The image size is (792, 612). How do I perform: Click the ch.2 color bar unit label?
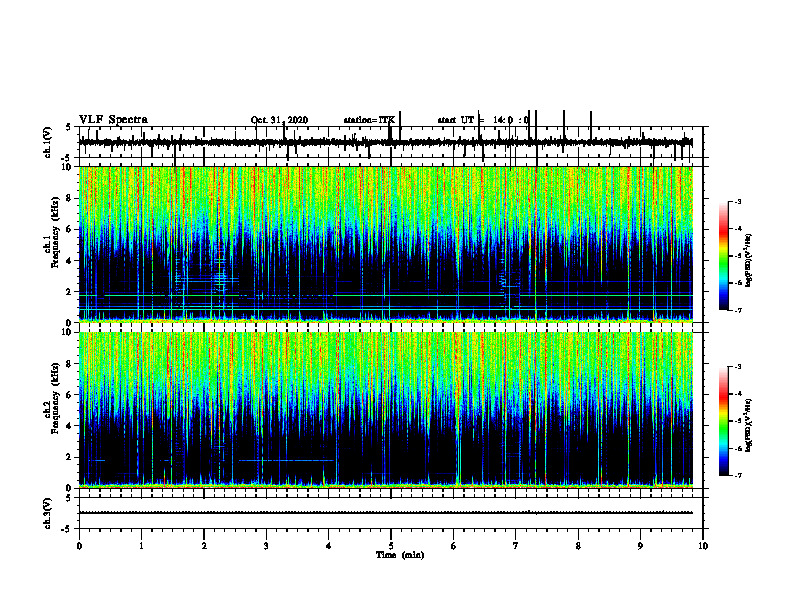(749, 425)
